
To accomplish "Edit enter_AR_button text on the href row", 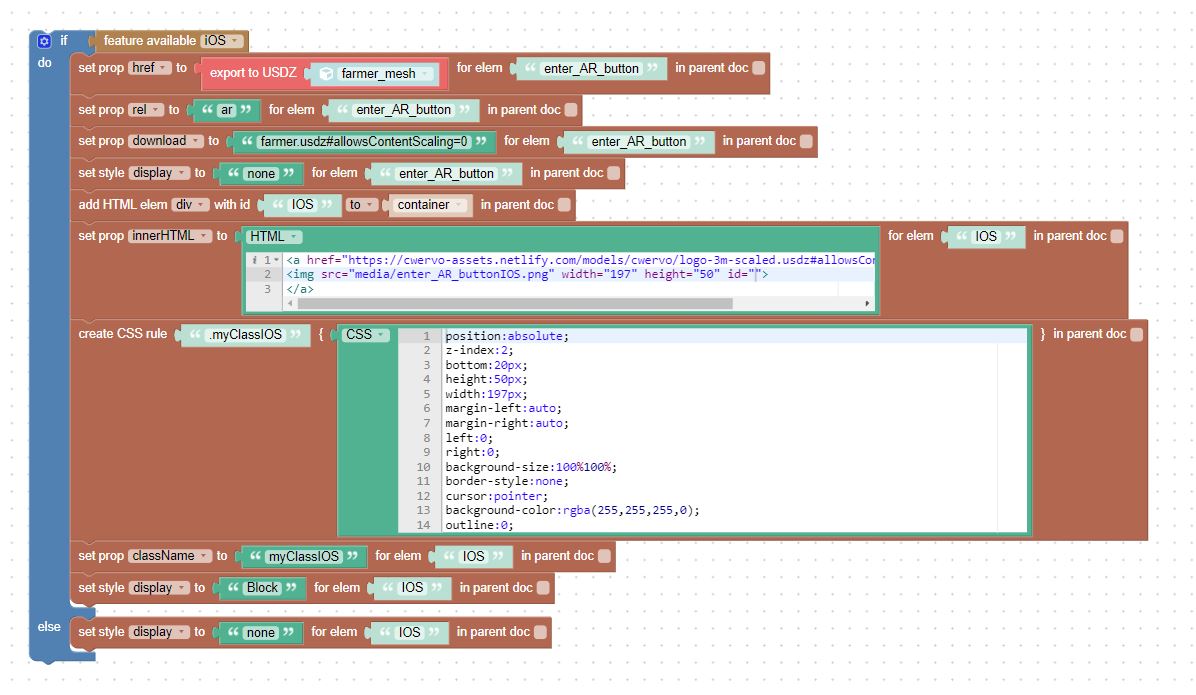I will [x=591, y=69].
